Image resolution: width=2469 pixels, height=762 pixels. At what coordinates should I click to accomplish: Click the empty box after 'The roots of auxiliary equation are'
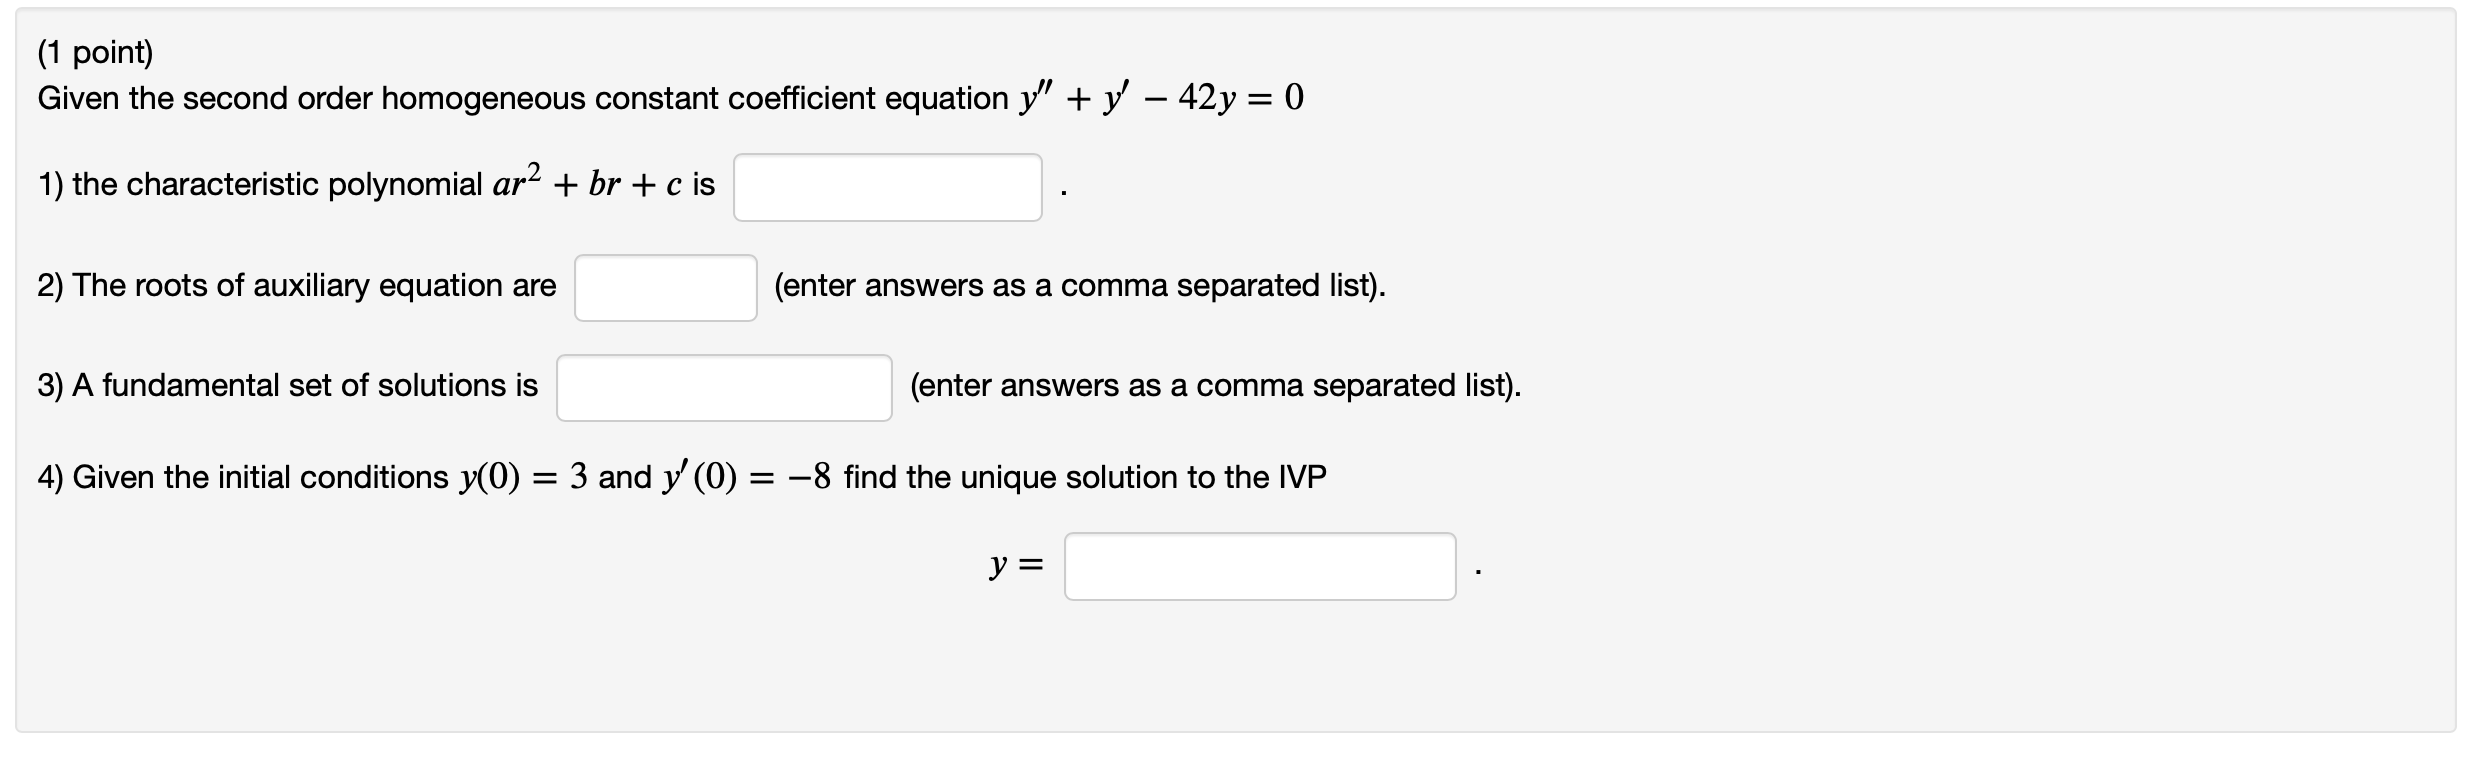(x=666, y=287)
